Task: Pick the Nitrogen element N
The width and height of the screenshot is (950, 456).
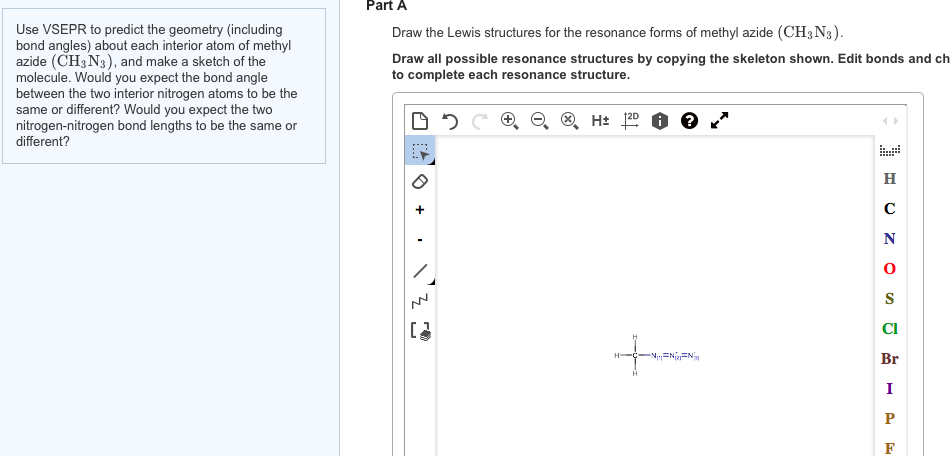Action: [x=889, y=239]
